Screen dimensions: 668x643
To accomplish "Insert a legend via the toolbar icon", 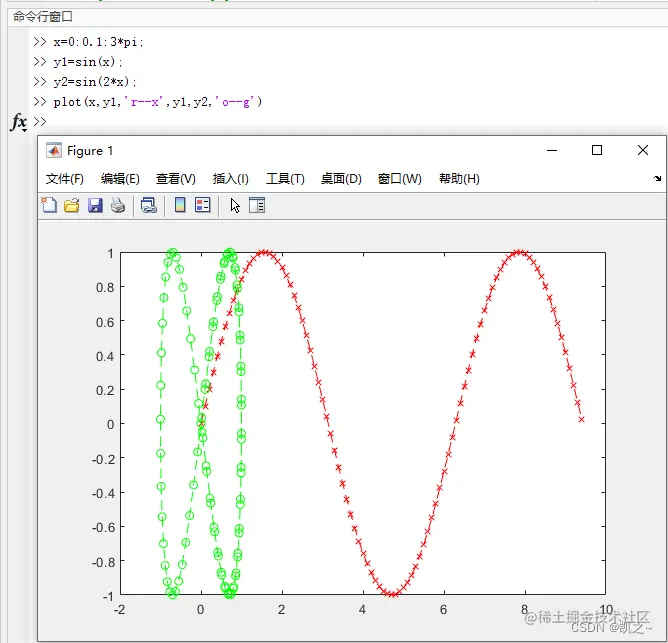I will click(x=203, y=205).
